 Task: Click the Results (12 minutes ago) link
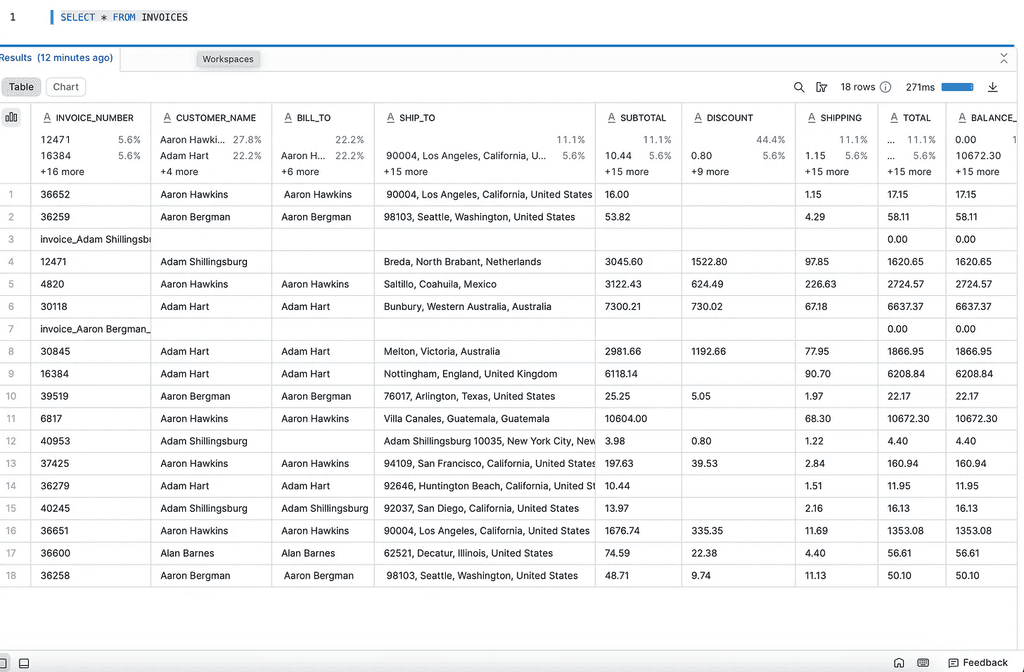coord(56,58)
